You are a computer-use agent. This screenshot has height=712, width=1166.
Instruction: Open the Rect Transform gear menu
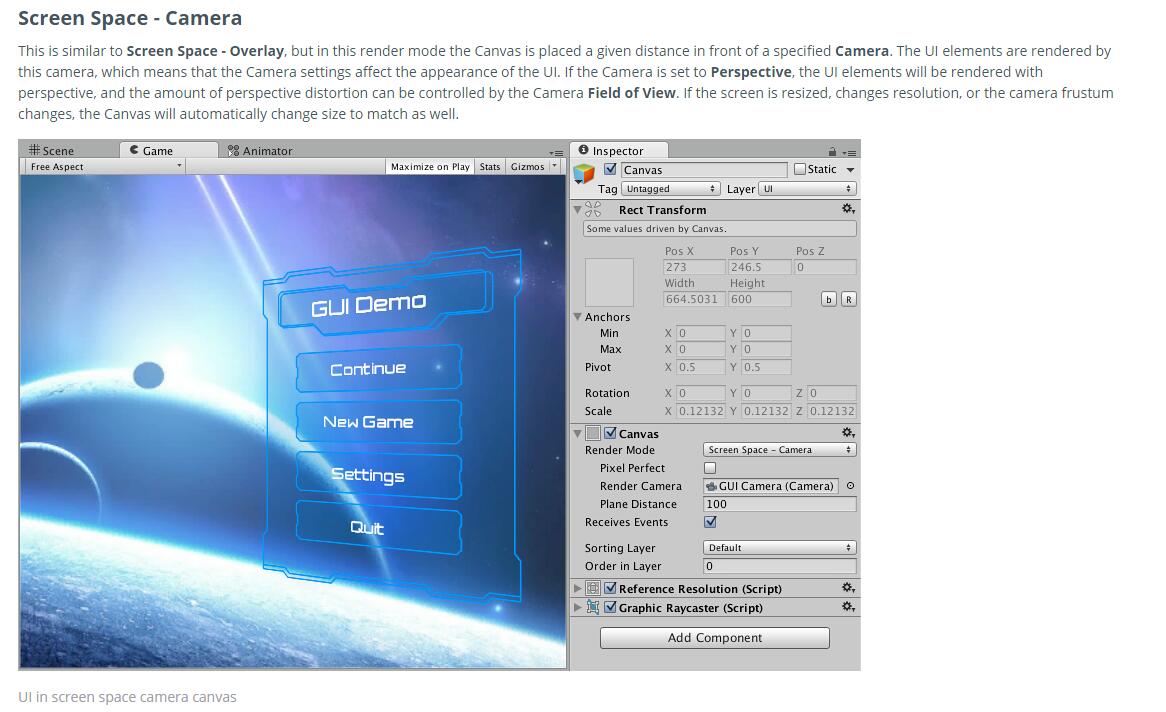[x=848, y=209]
